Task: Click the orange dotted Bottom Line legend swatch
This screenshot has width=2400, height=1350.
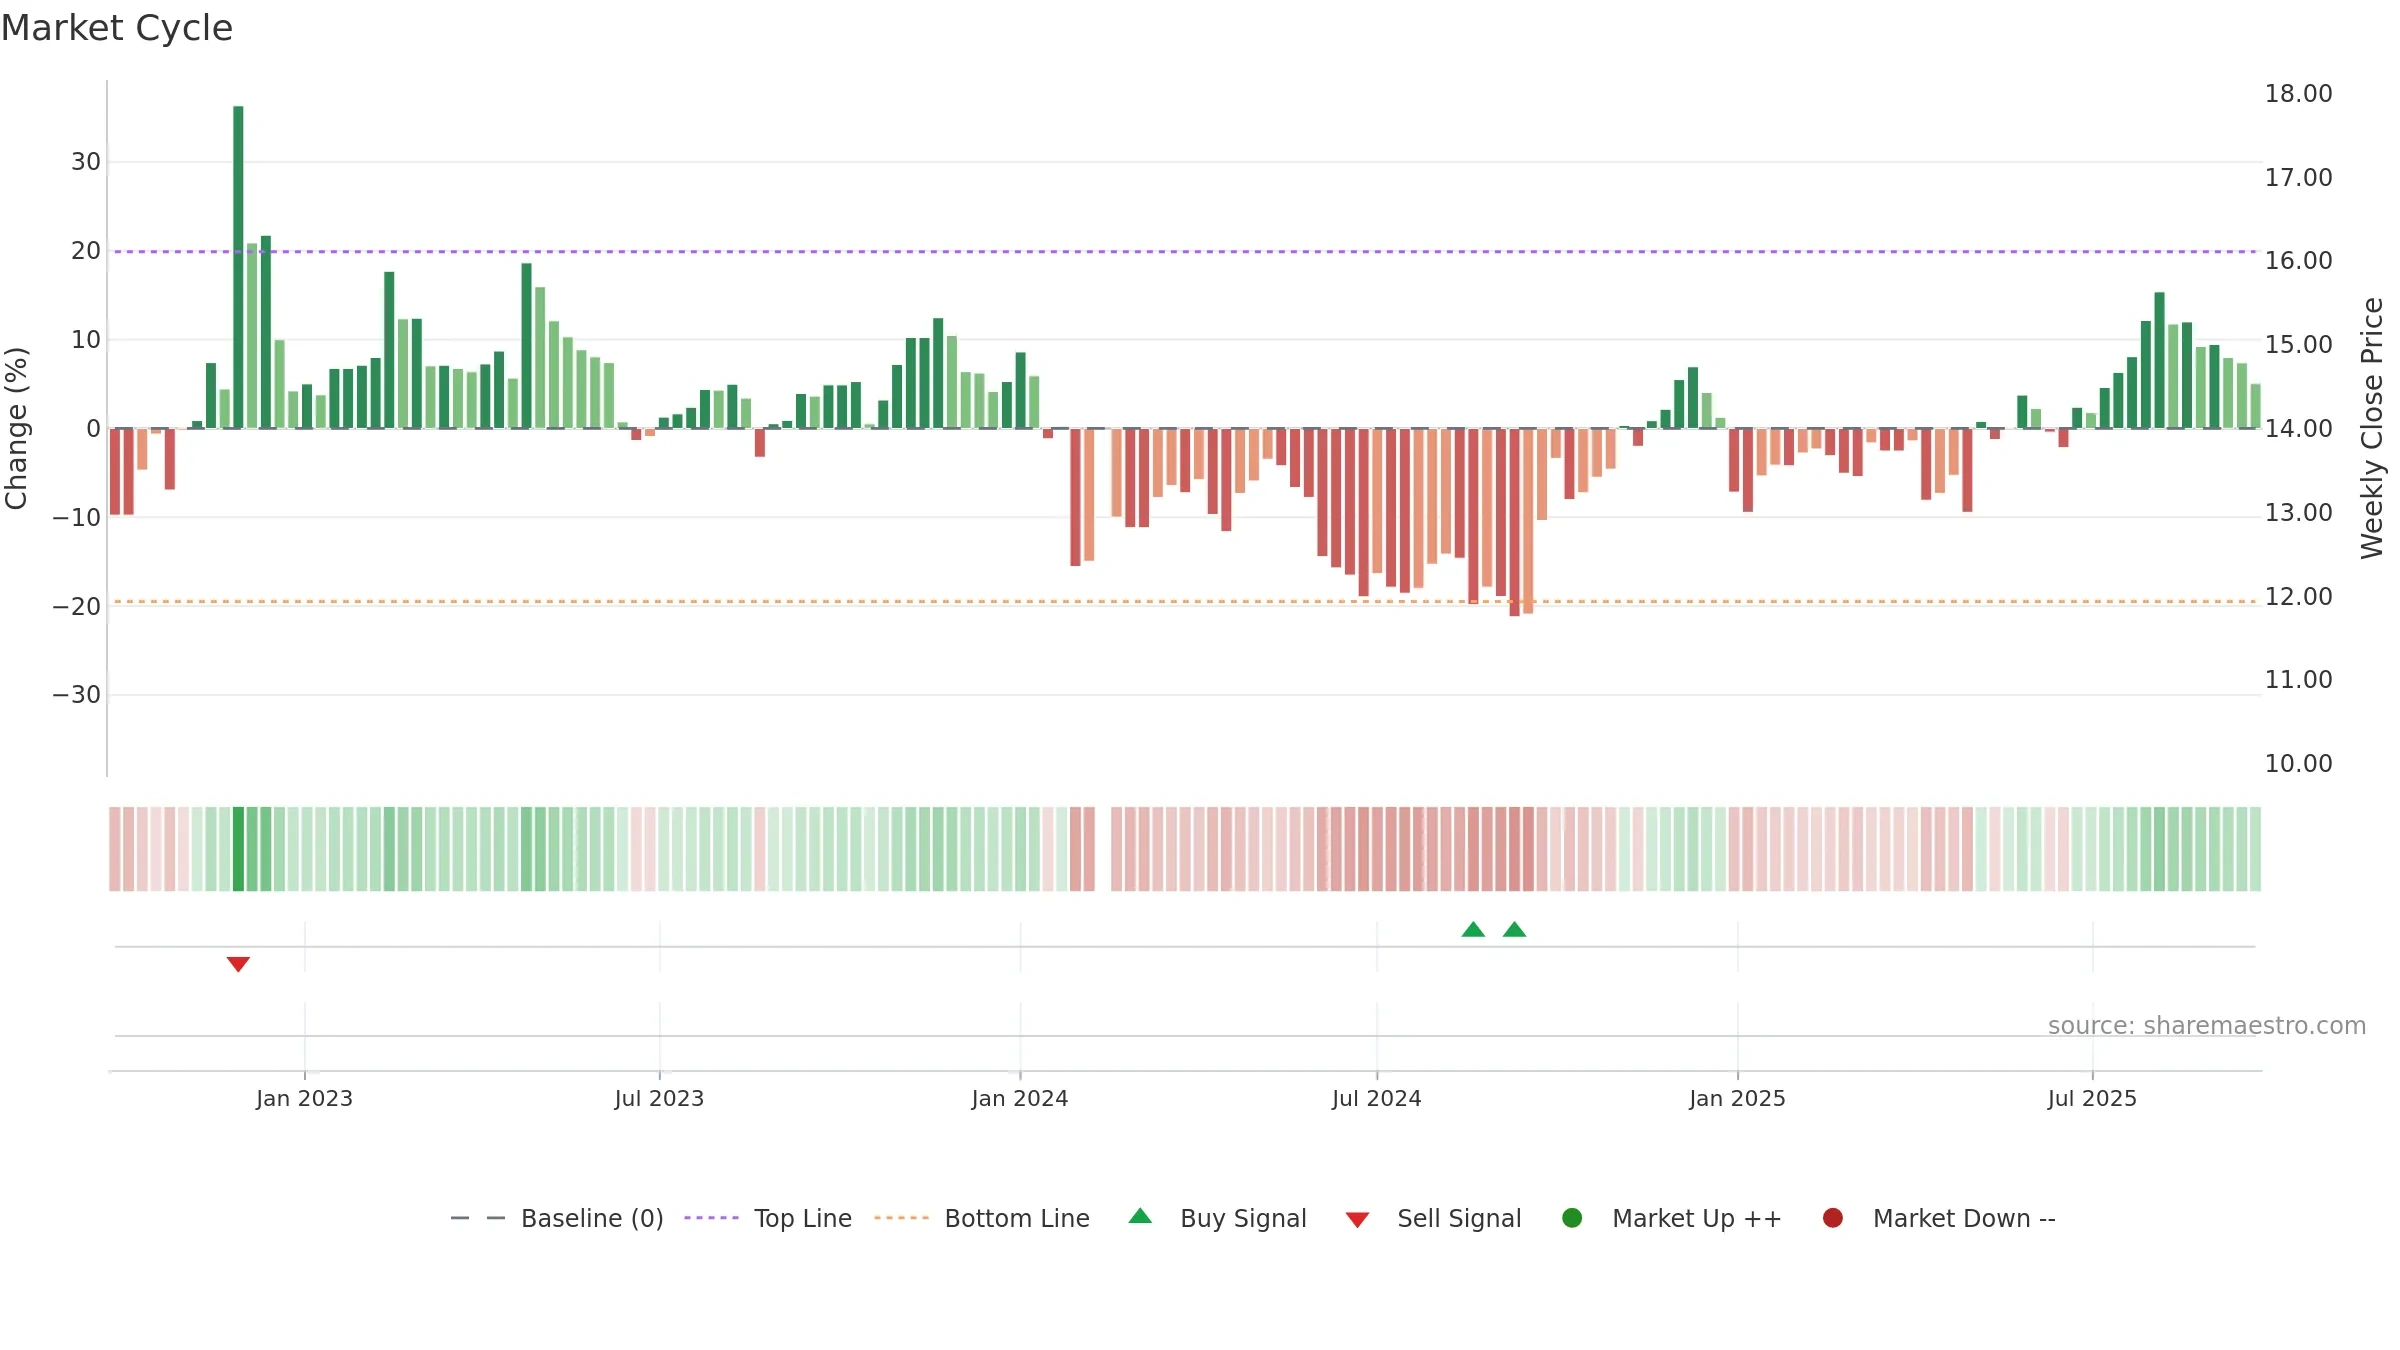Action: (901, 1218)
